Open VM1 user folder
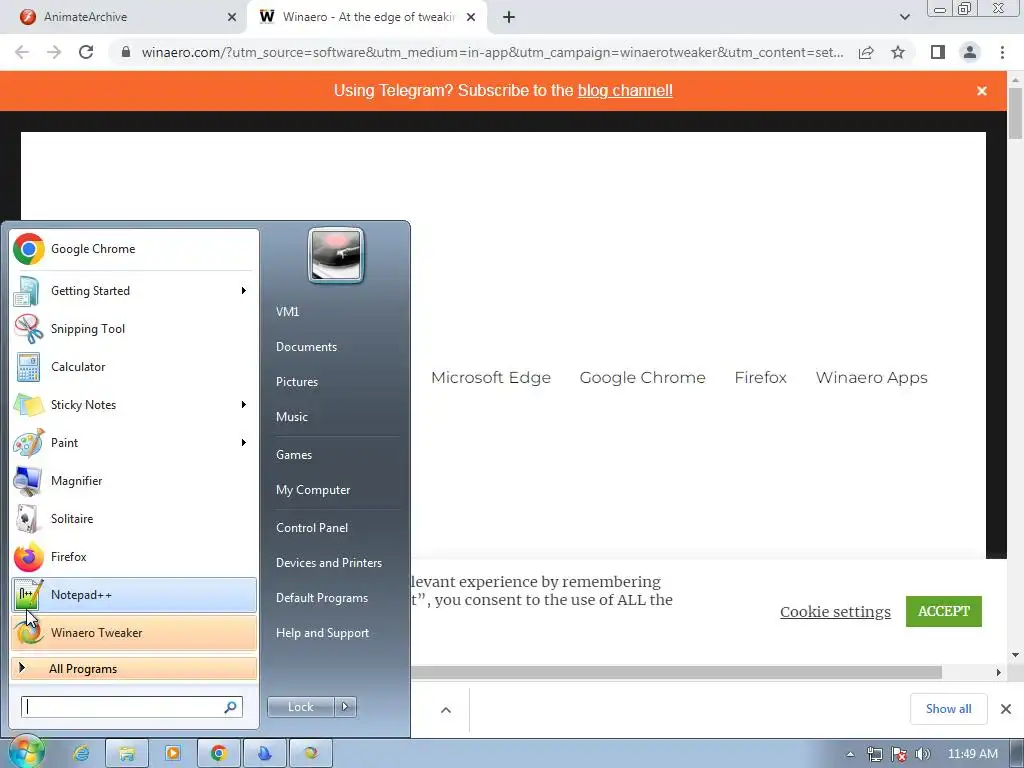This screenshot has width=1024, height=768. 287,312
